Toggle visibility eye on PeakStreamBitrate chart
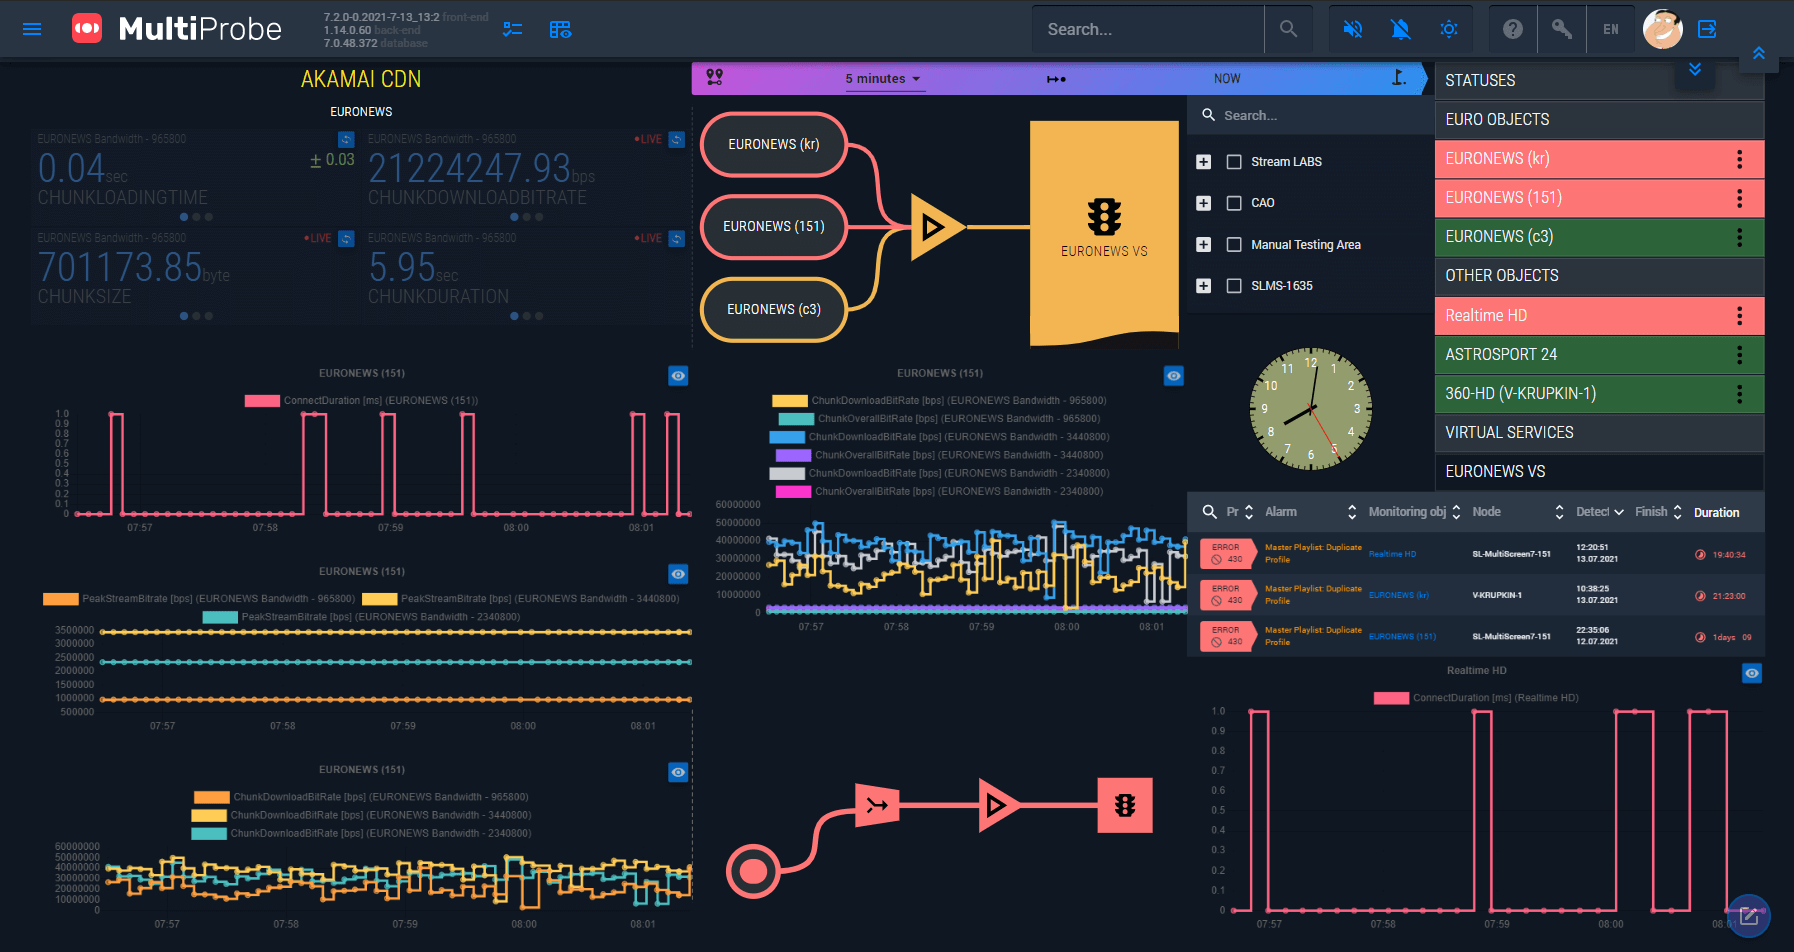The width and height of the screenshot is (1794, 952). click(678, 574)
